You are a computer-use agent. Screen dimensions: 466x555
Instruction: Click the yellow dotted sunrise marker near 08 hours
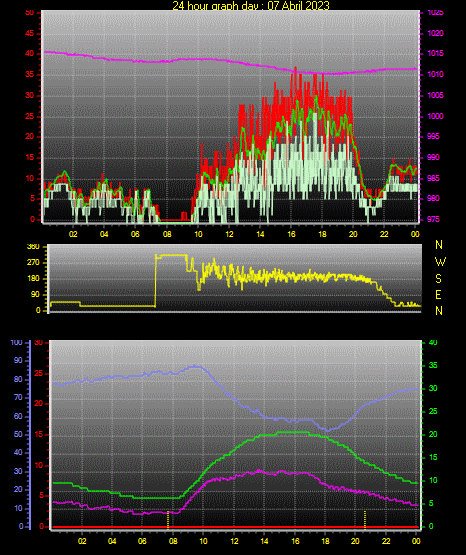click(168, 520)
